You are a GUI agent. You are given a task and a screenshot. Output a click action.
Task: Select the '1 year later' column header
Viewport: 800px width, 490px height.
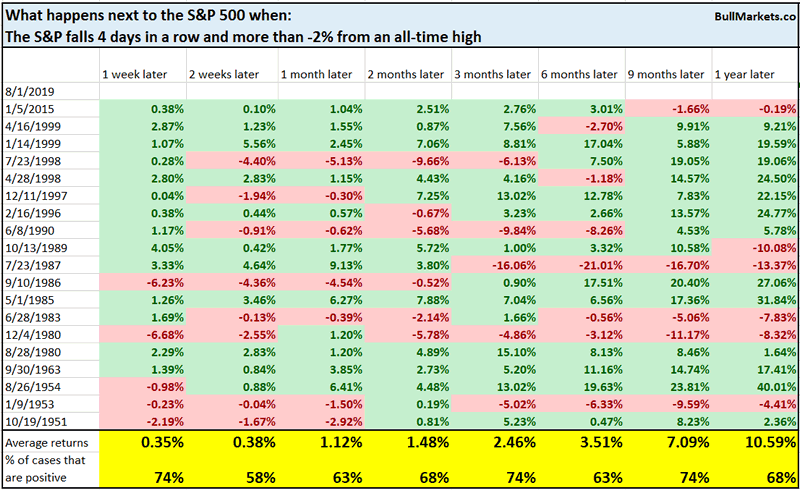pyautogui.click(x=747, y=75)
